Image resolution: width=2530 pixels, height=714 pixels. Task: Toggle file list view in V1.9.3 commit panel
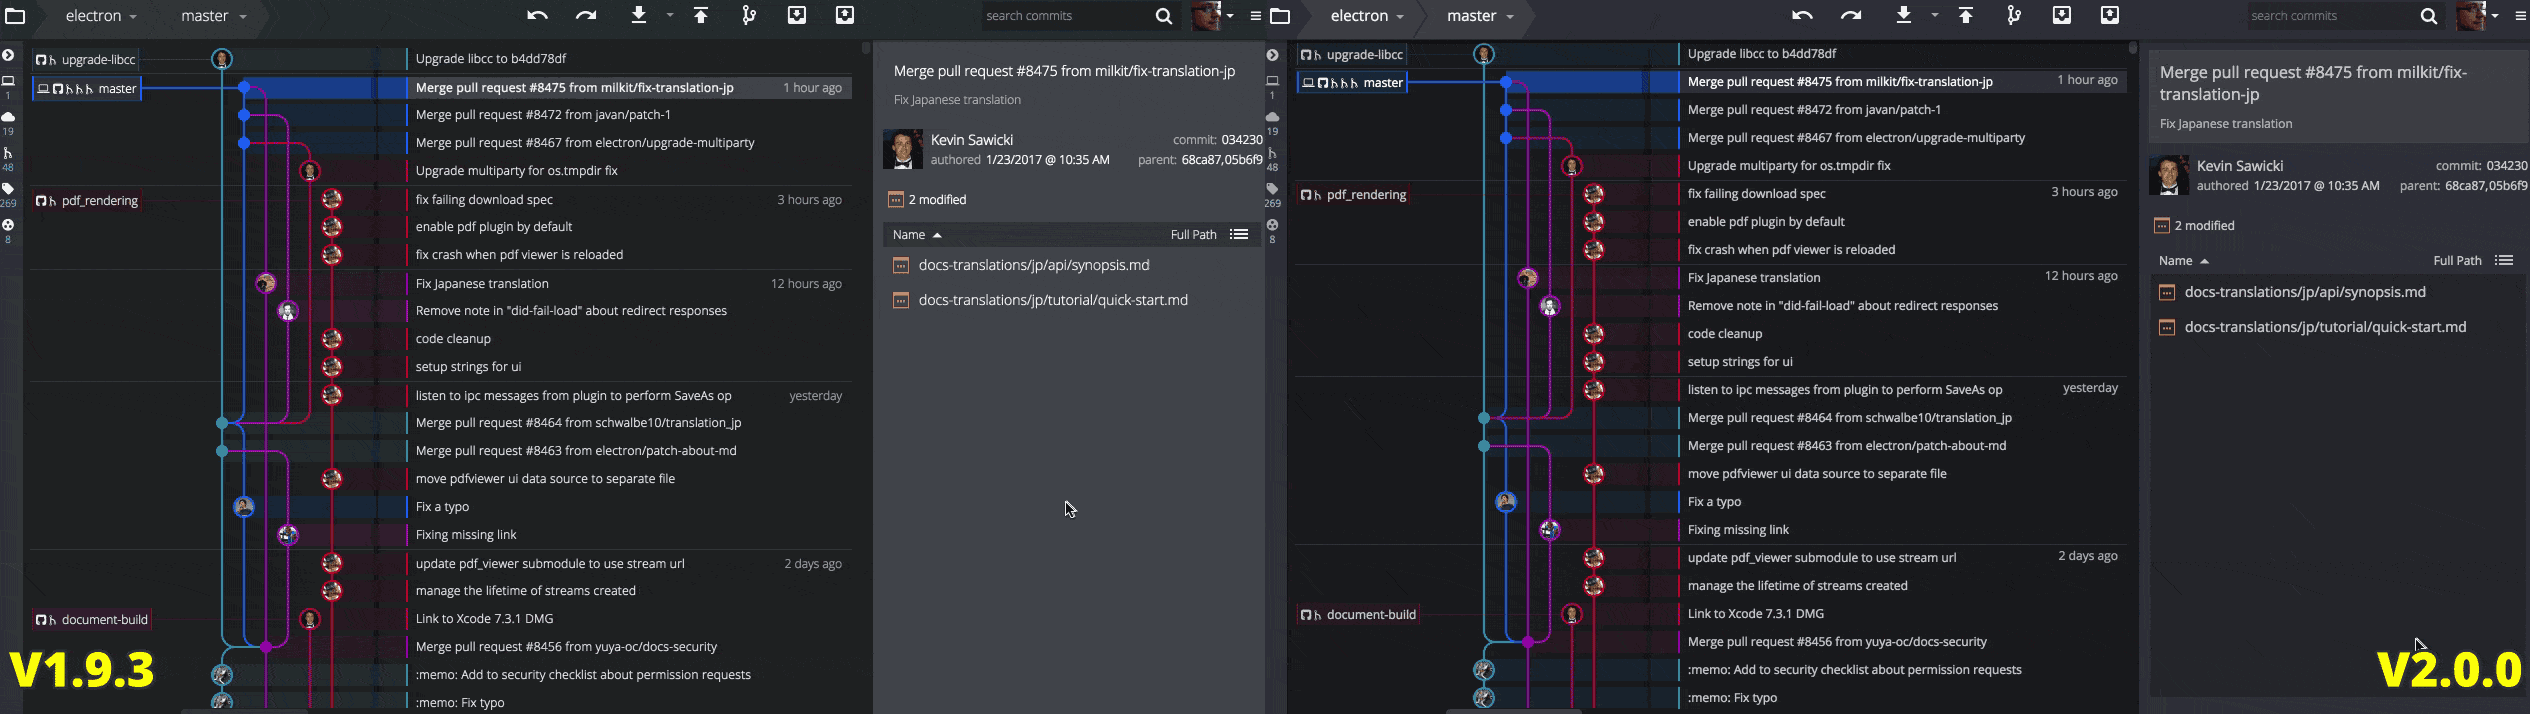click(1239, 234)
